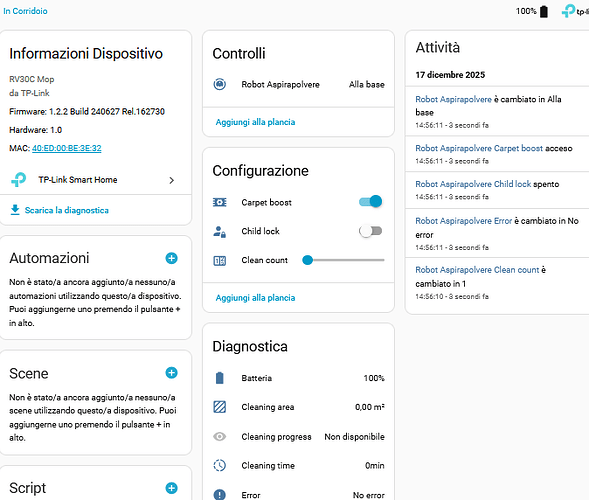589x500 pixels.
Task: Click the Robot Aspirapolvere vacuum icon
Action: 220,84
